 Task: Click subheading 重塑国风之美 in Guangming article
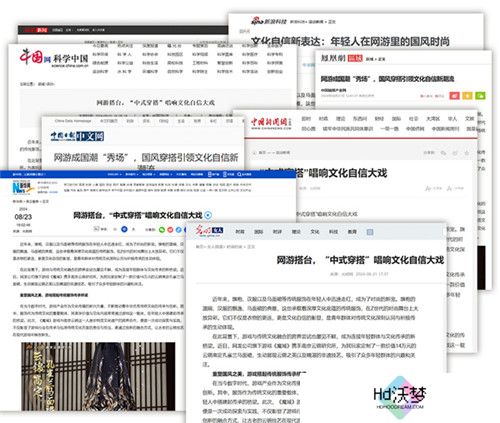(x=258, y=374)
